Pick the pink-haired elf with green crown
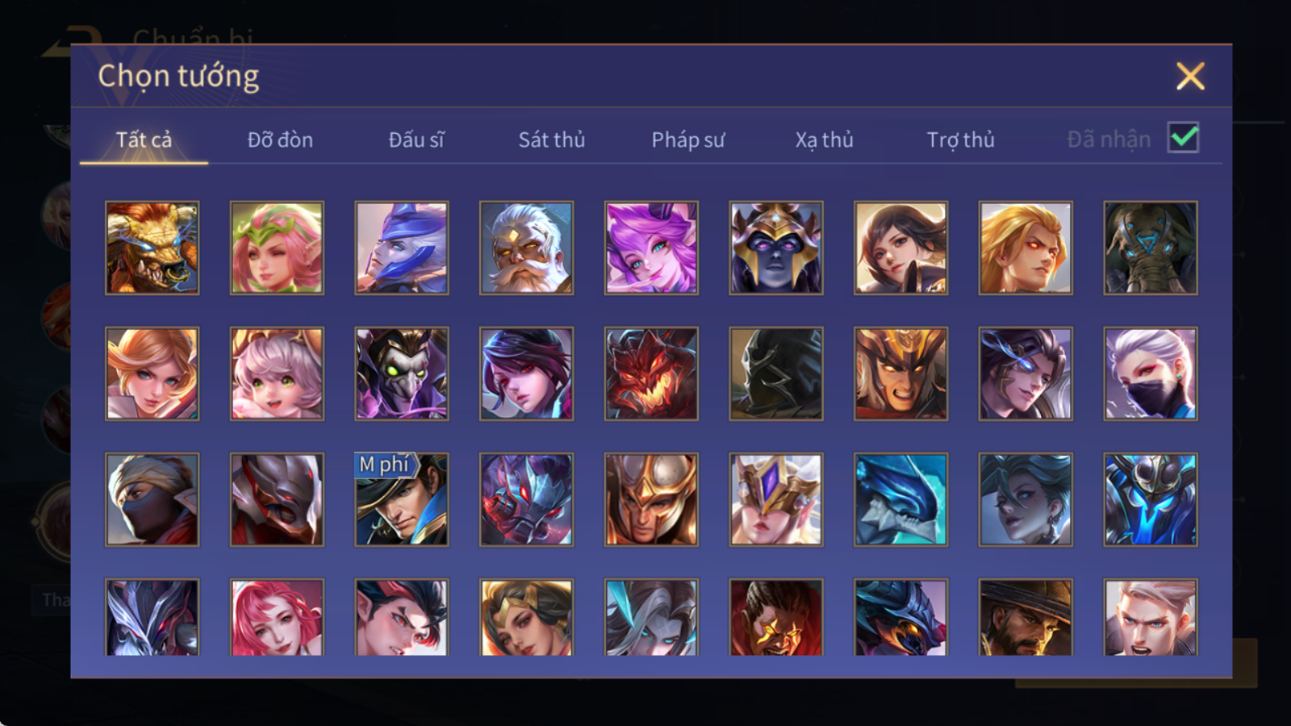This screenshot has height=726, width=1291. point(277,248)
